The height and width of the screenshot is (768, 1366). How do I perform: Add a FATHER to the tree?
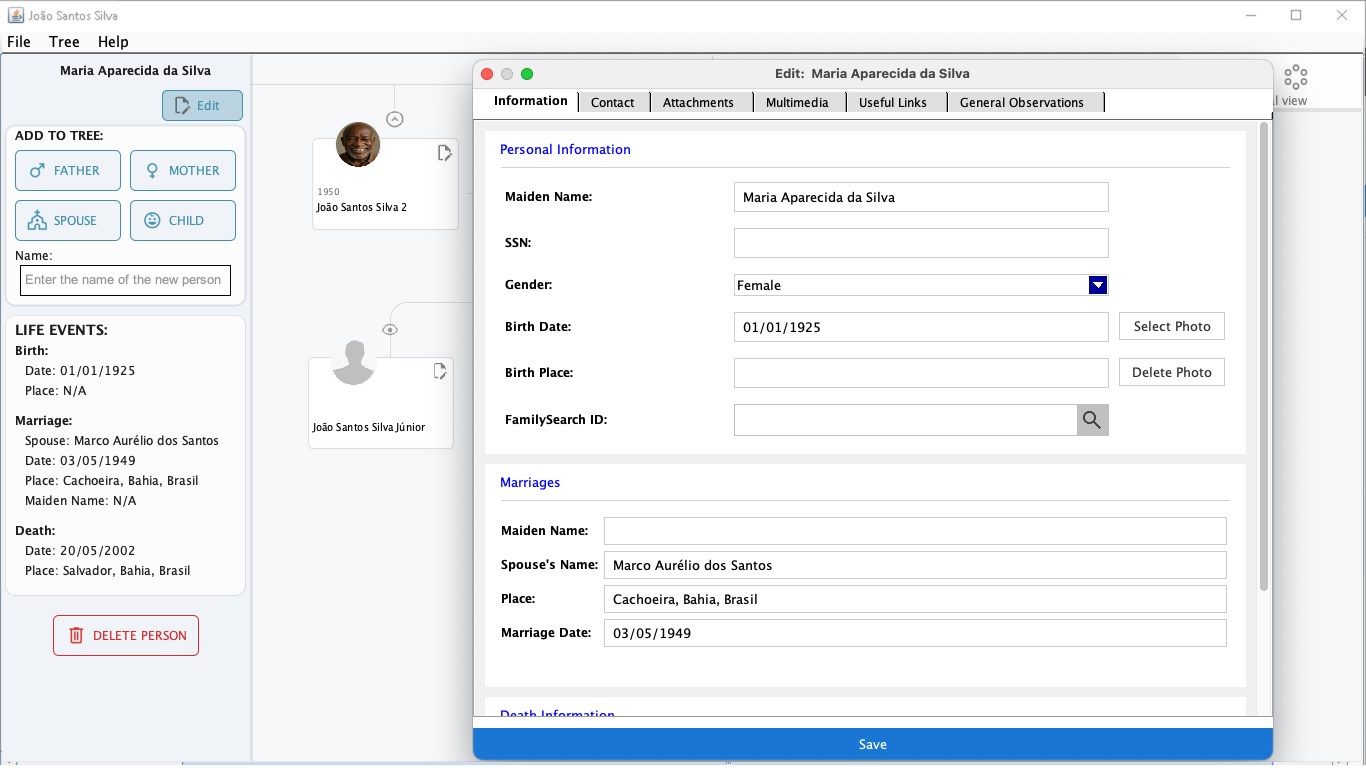(x=67, y=170)
